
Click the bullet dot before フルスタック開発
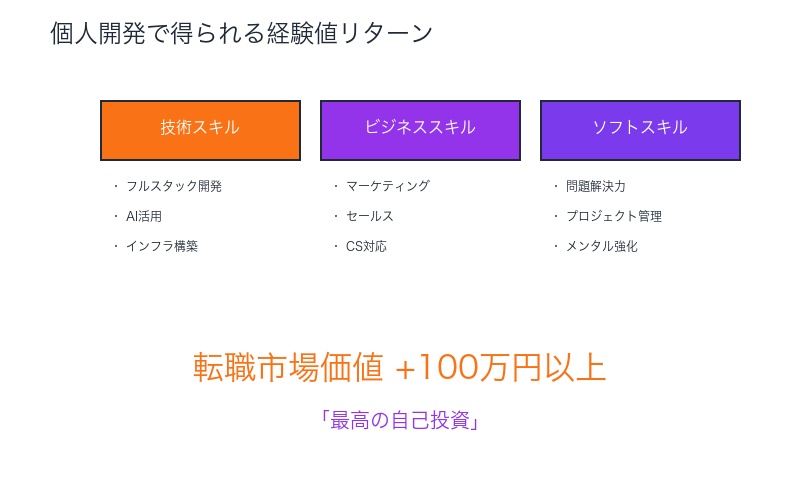[116, 186]
